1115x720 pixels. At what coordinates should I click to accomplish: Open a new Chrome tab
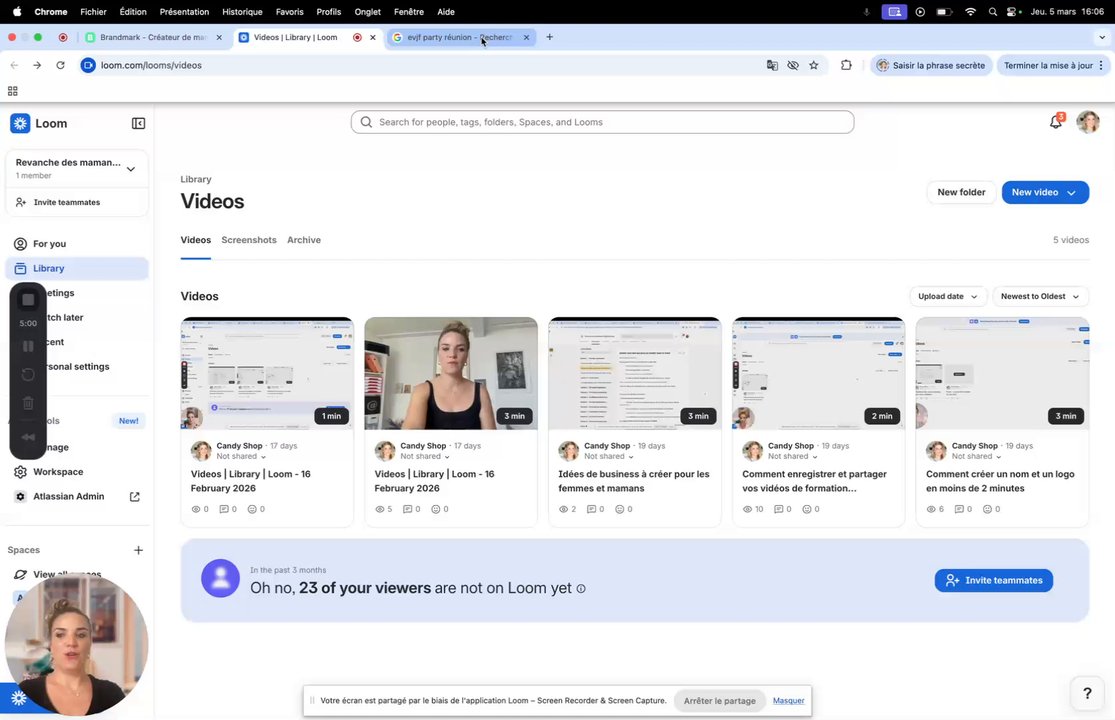point(549,37)
